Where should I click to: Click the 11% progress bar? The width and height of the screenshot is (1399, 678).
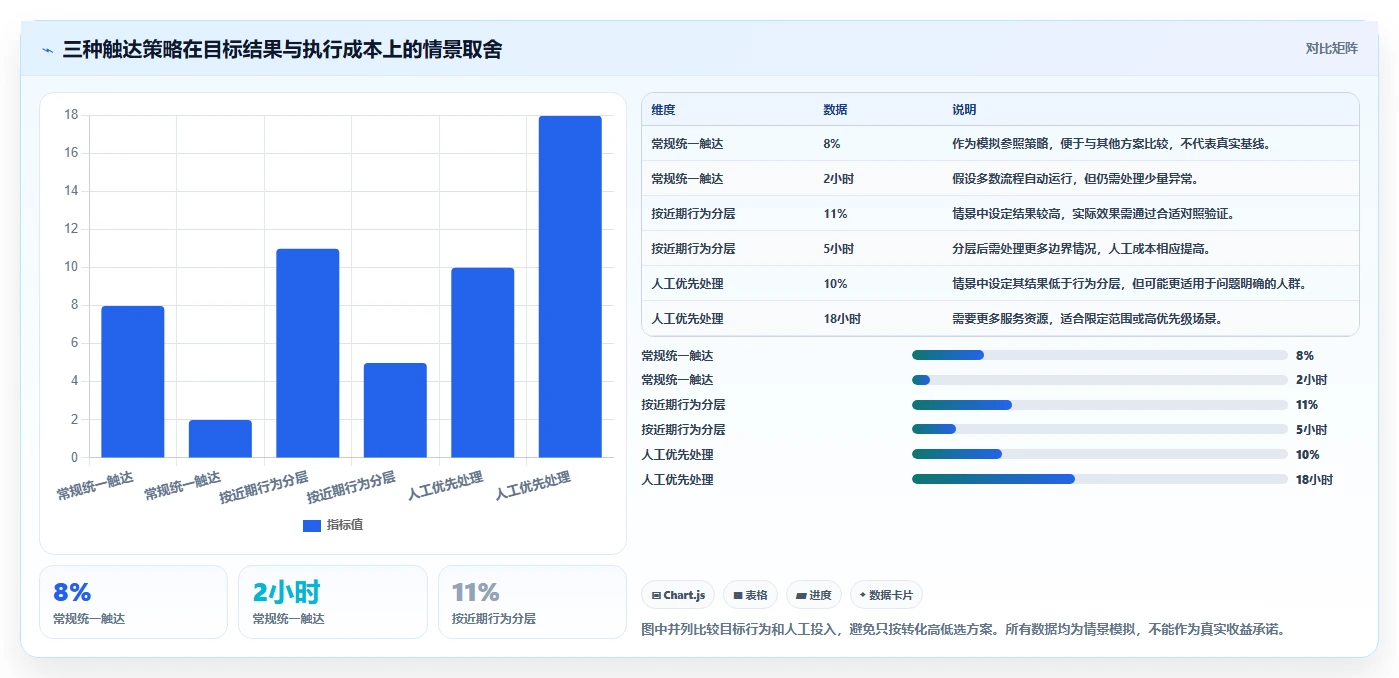click(1100, 405)
